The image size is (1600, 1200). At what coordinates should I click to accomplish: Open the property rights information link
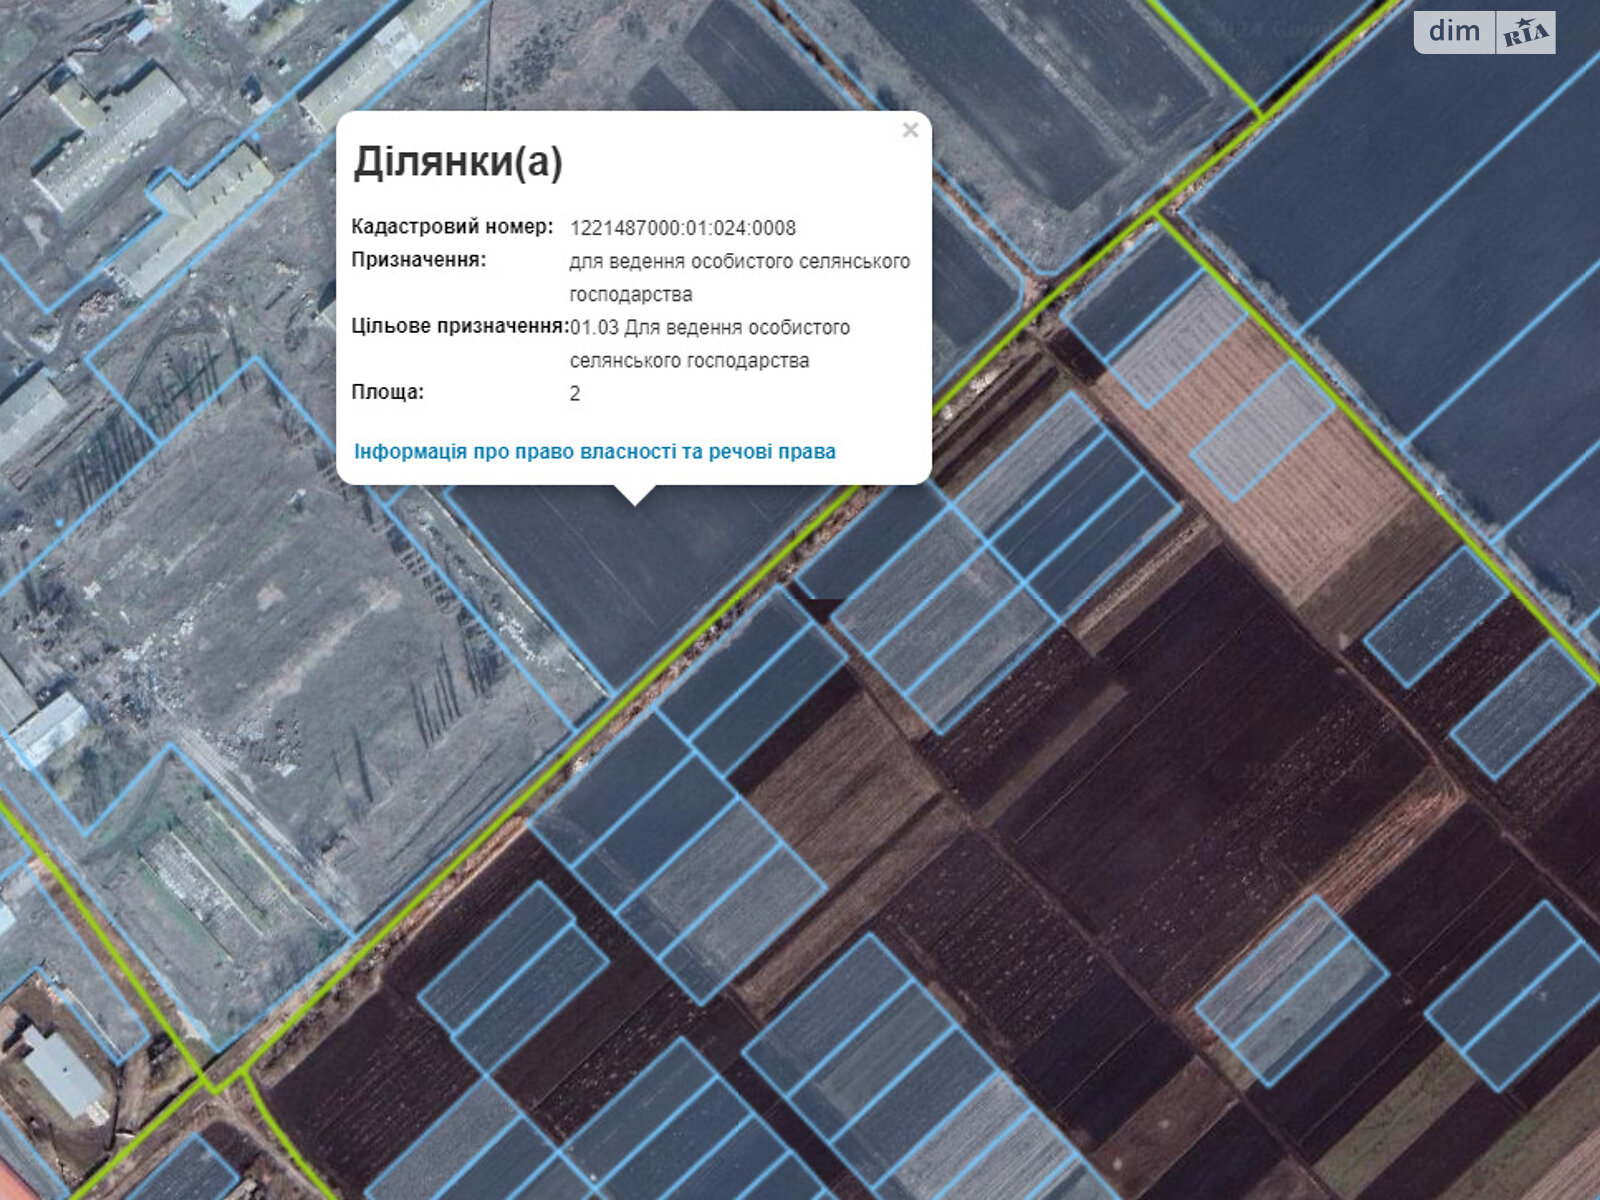[595, 452]
